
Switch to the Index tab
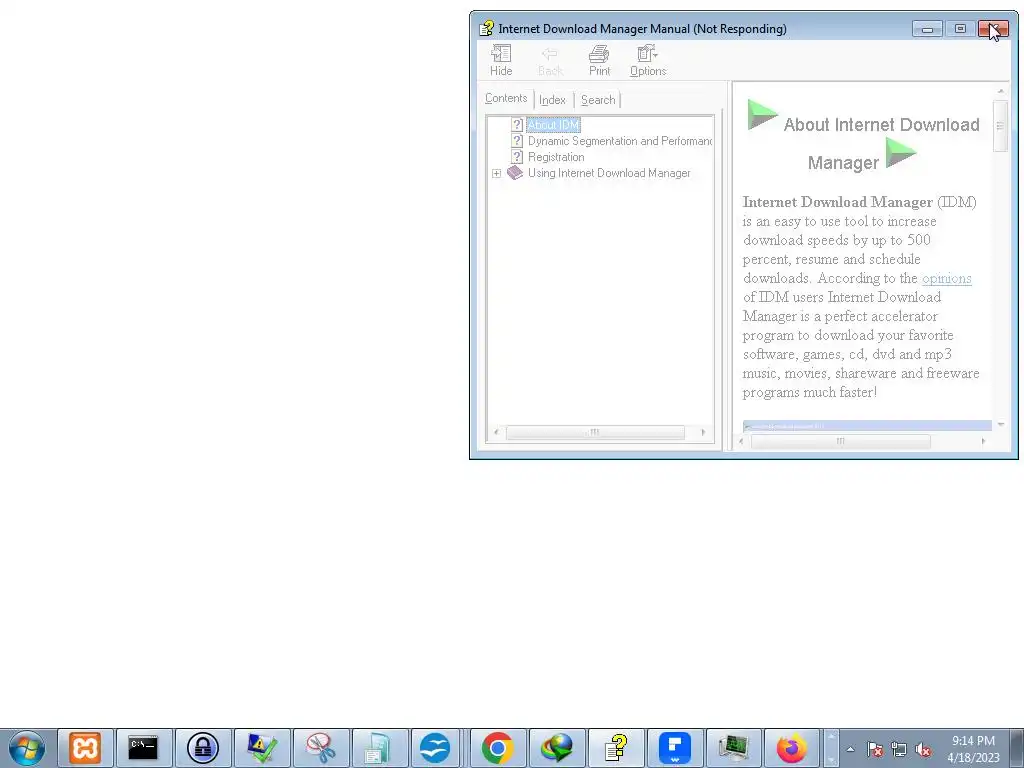pos(552,100)
